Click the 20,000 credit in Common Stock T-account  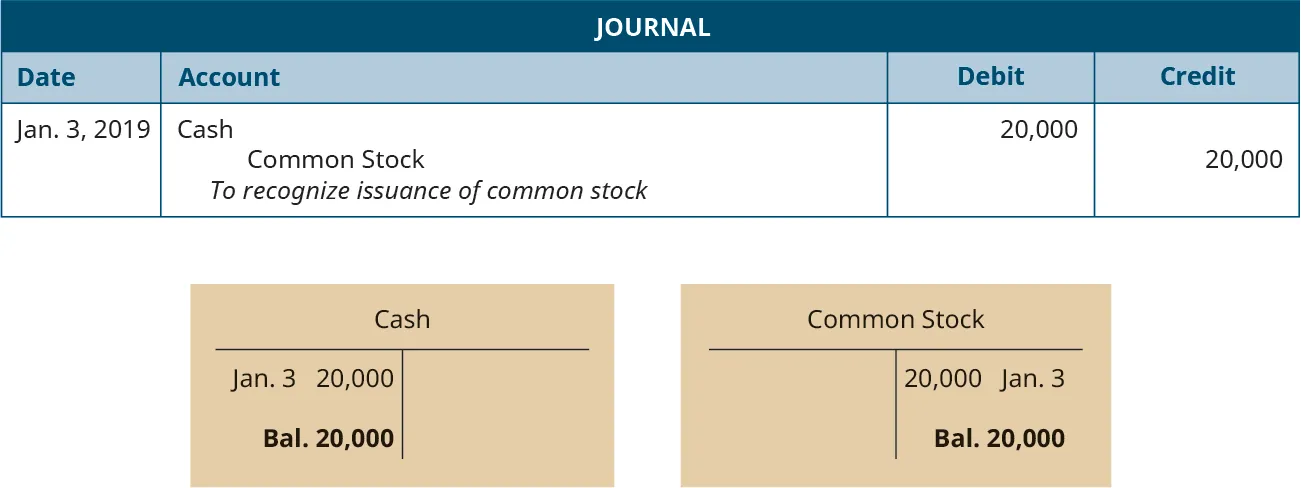(x=943, y=379)
